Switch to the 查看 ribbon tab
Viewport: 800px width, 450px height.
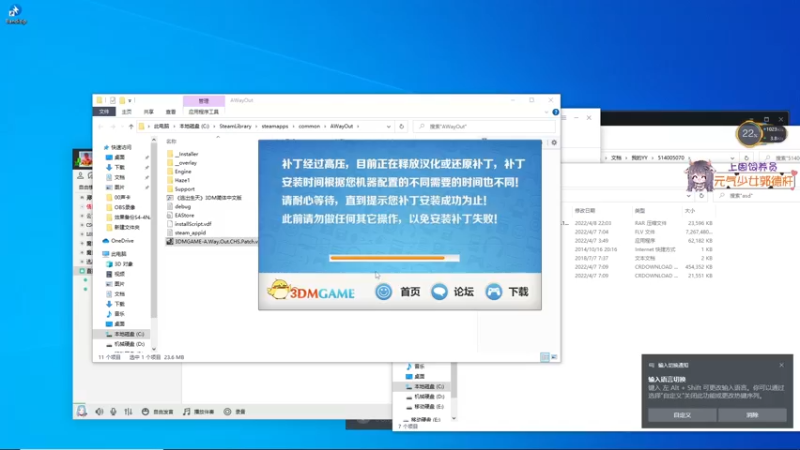(170, 112)
